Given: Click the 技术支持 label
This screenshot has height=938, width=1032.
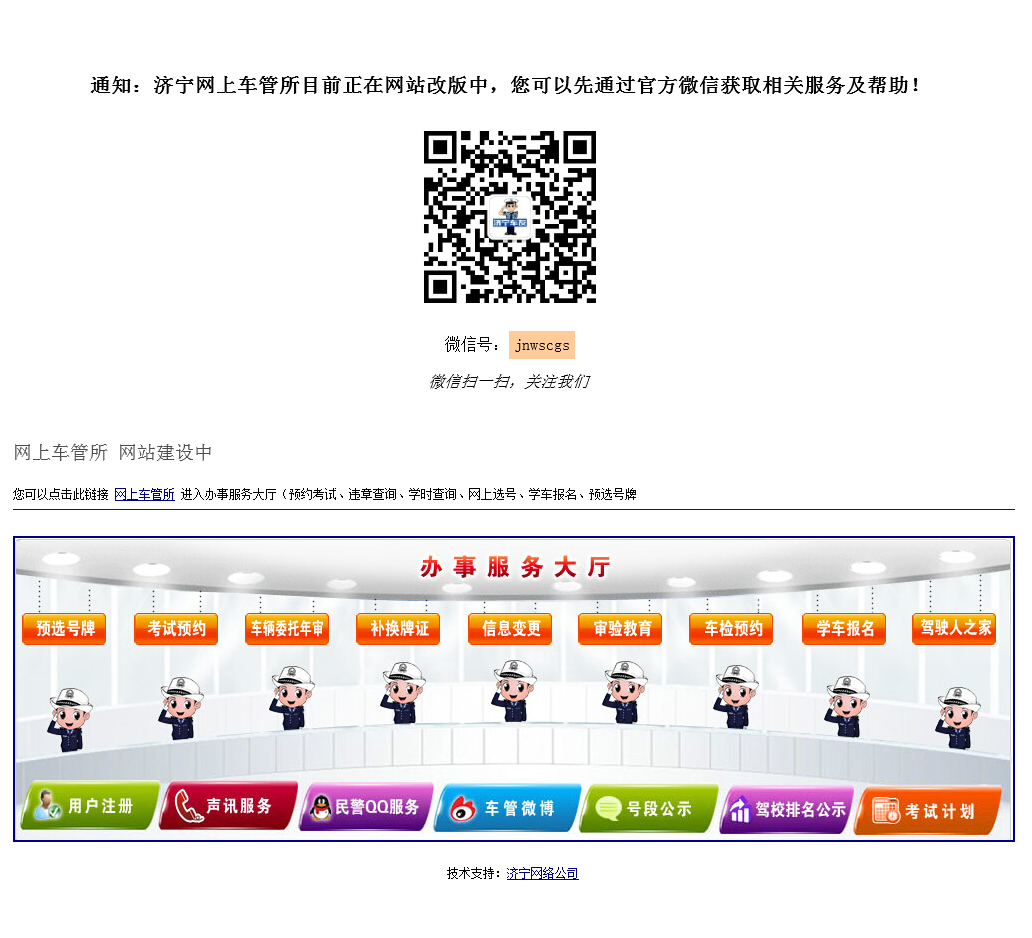Looking at the screenshot, I should pos(473,873).
